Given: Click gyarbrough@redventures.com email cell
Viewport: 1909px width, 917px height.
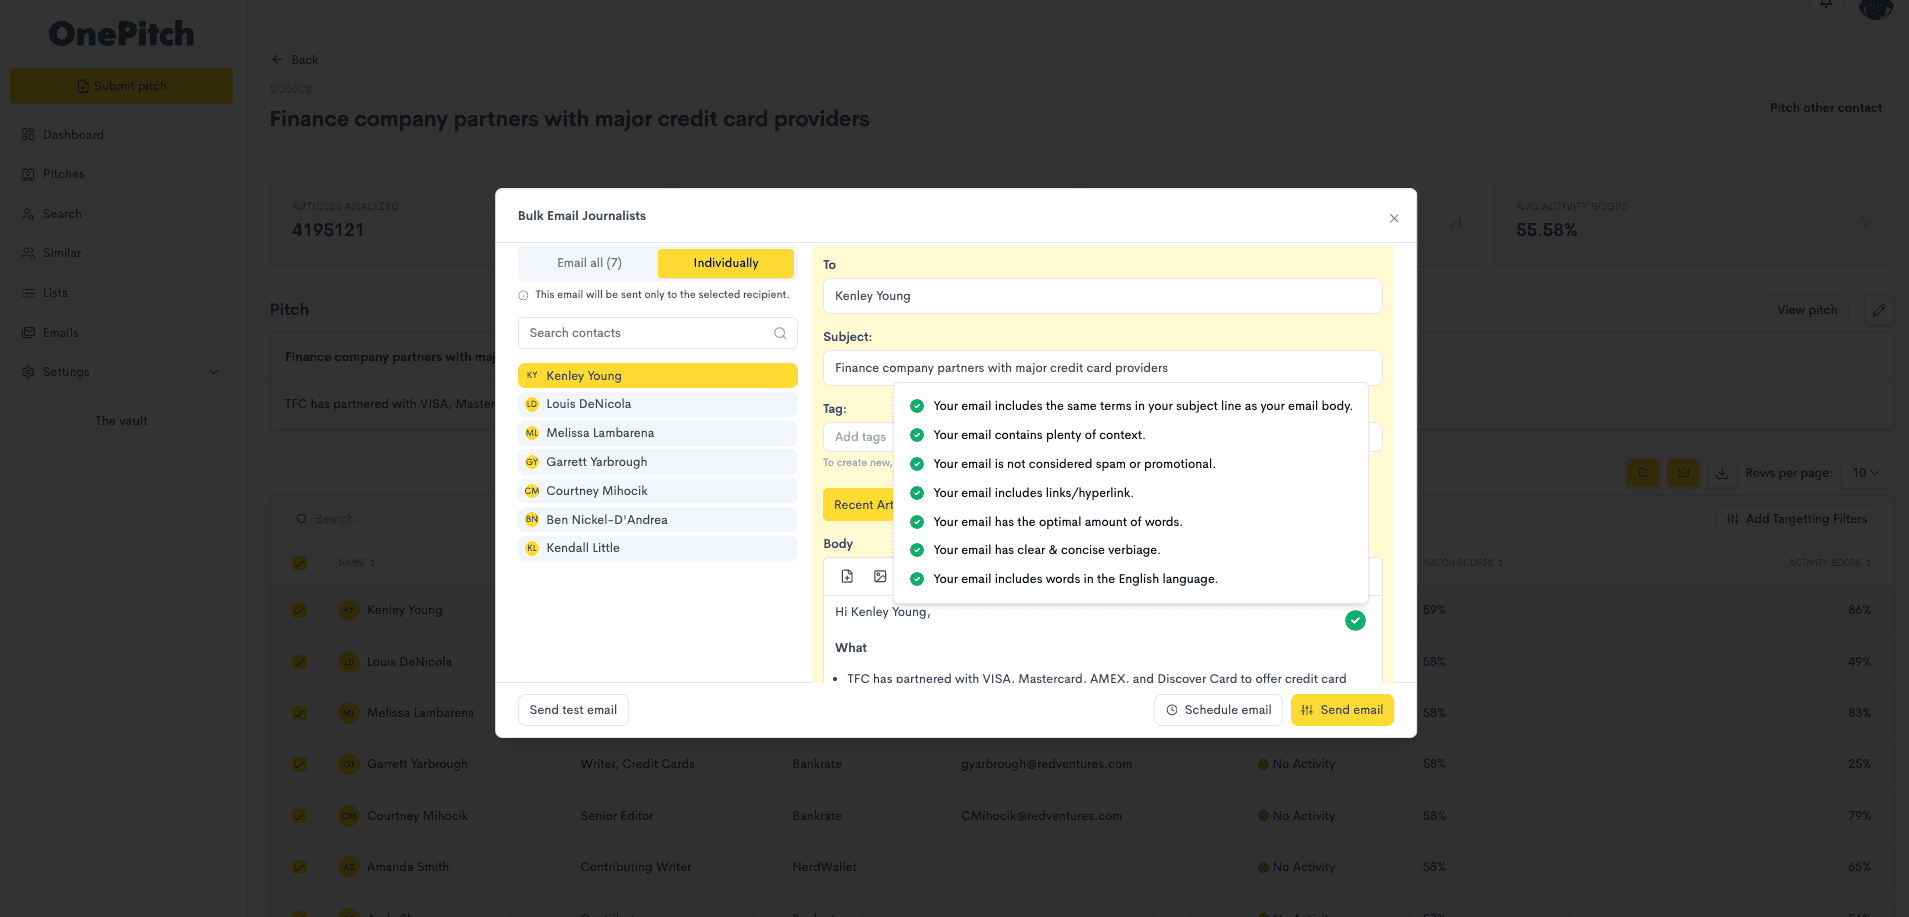Looking at the screenshot, I should tap(1046, 764).
